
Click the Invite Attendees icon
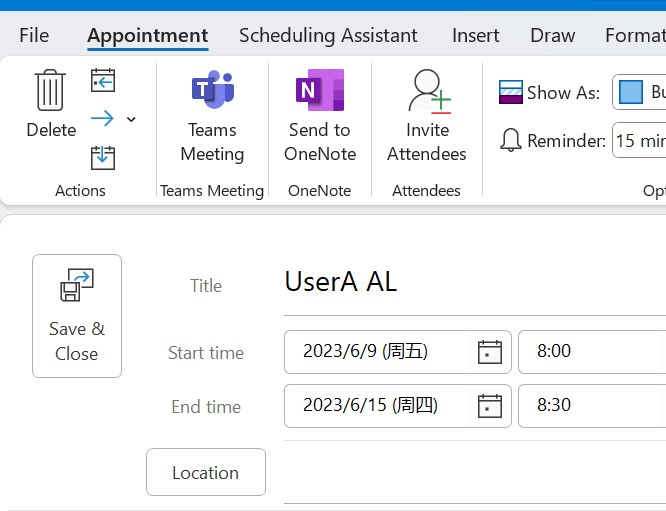tap(429, 91)
